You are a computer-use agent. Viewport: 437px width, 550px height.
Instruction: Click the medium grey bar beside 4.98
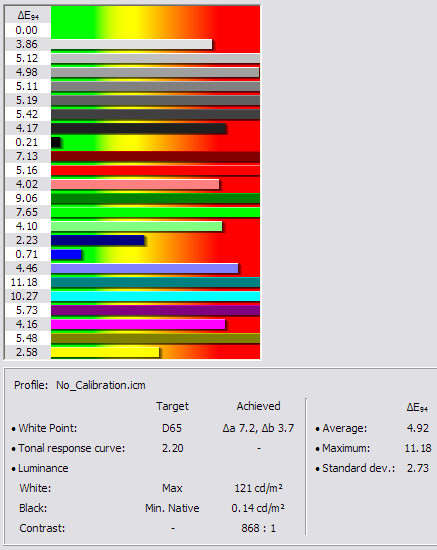(x=155, y=72)
